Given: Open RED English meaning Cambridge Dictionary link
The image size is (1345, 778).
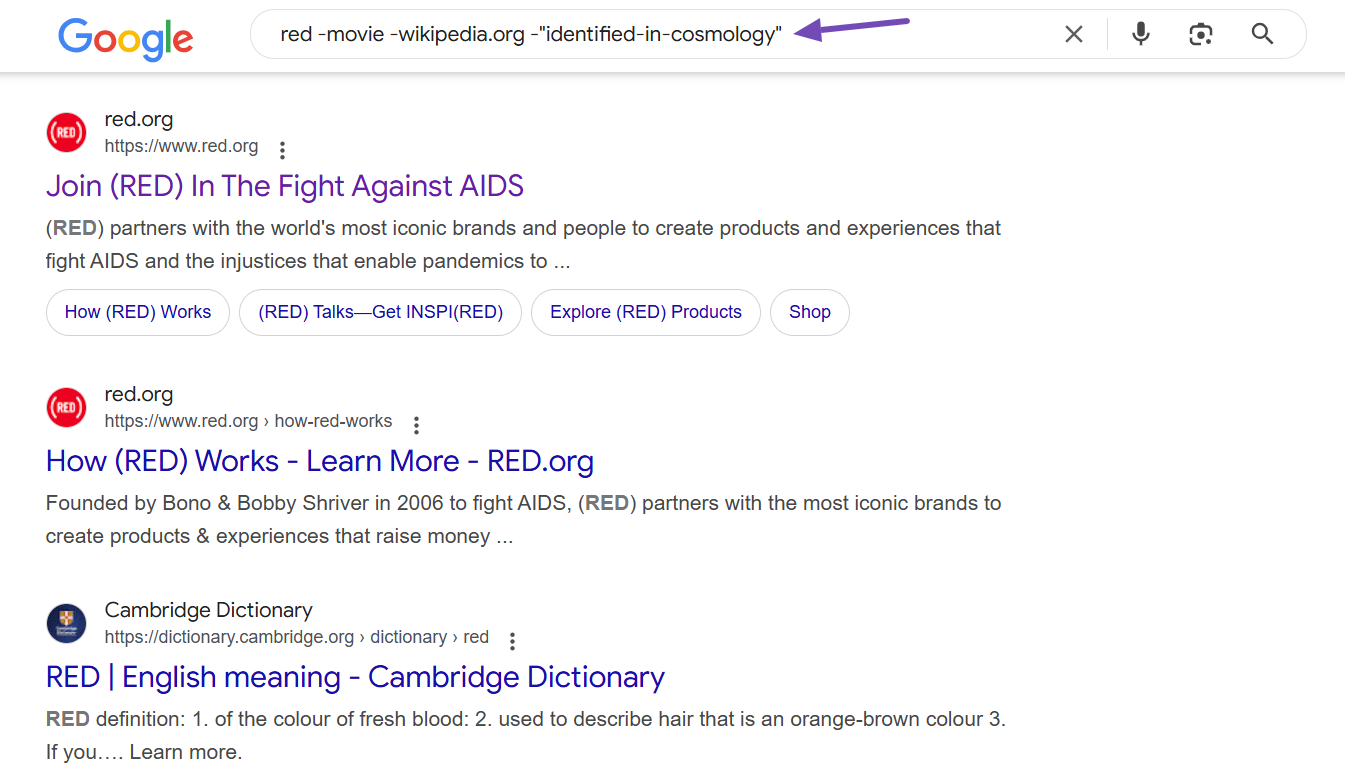Looking at the screenshot, I should pyautogui.click(x=355, y=677).
